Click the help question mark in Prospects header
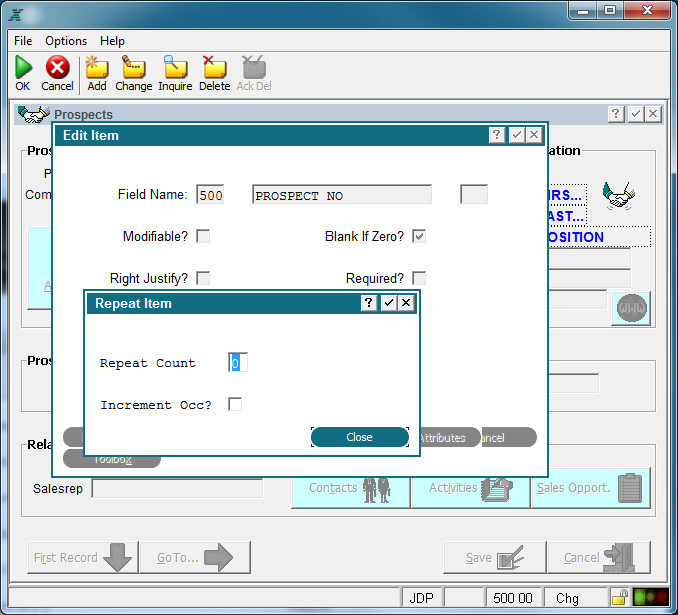678x615 pixels. point(616,114)
